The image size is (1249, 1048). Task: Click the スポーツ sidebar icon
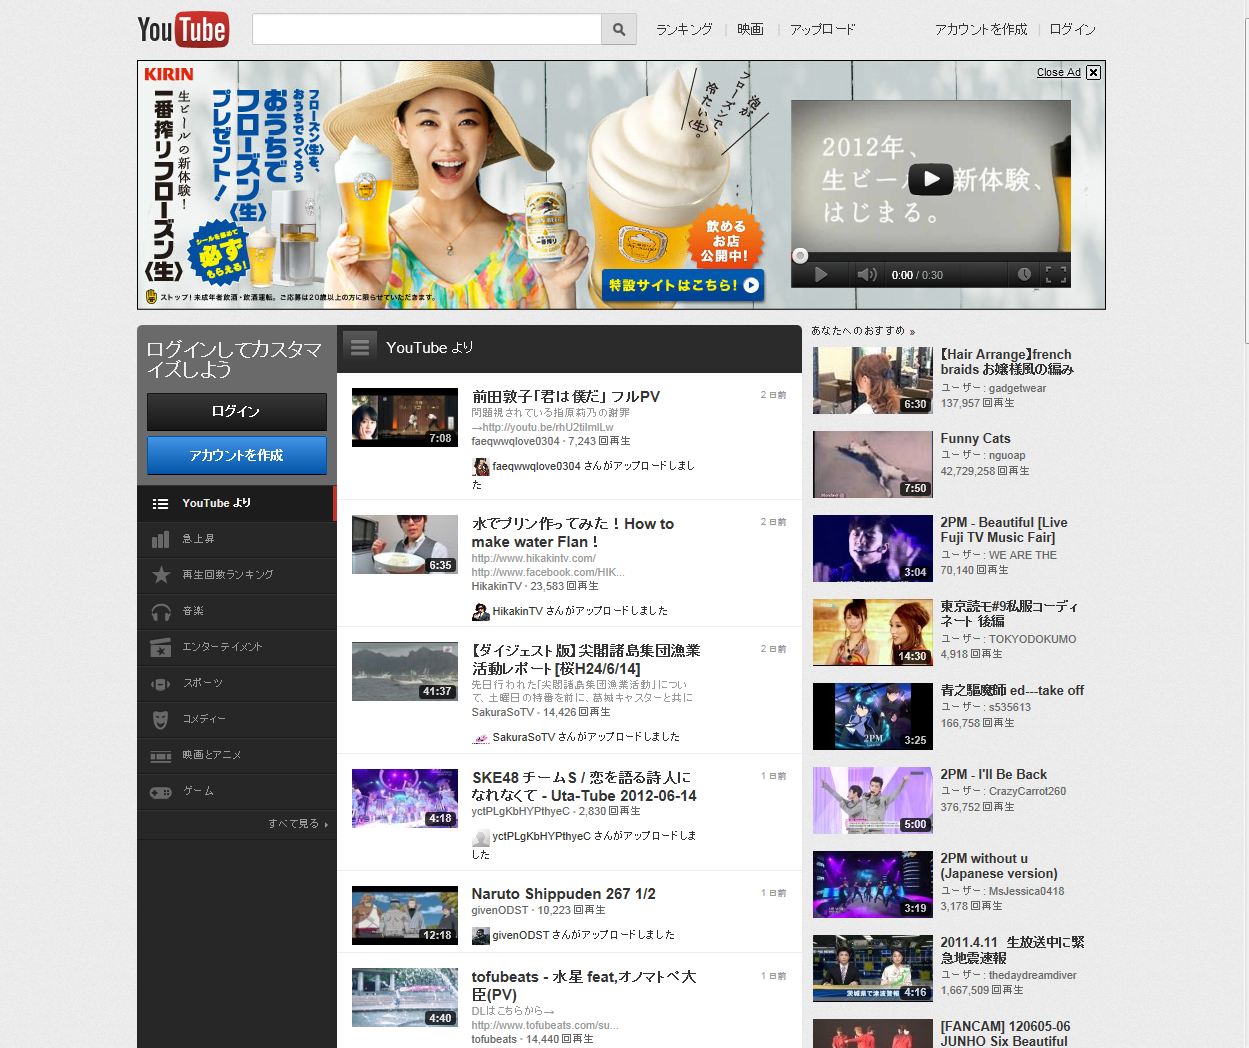160,683
